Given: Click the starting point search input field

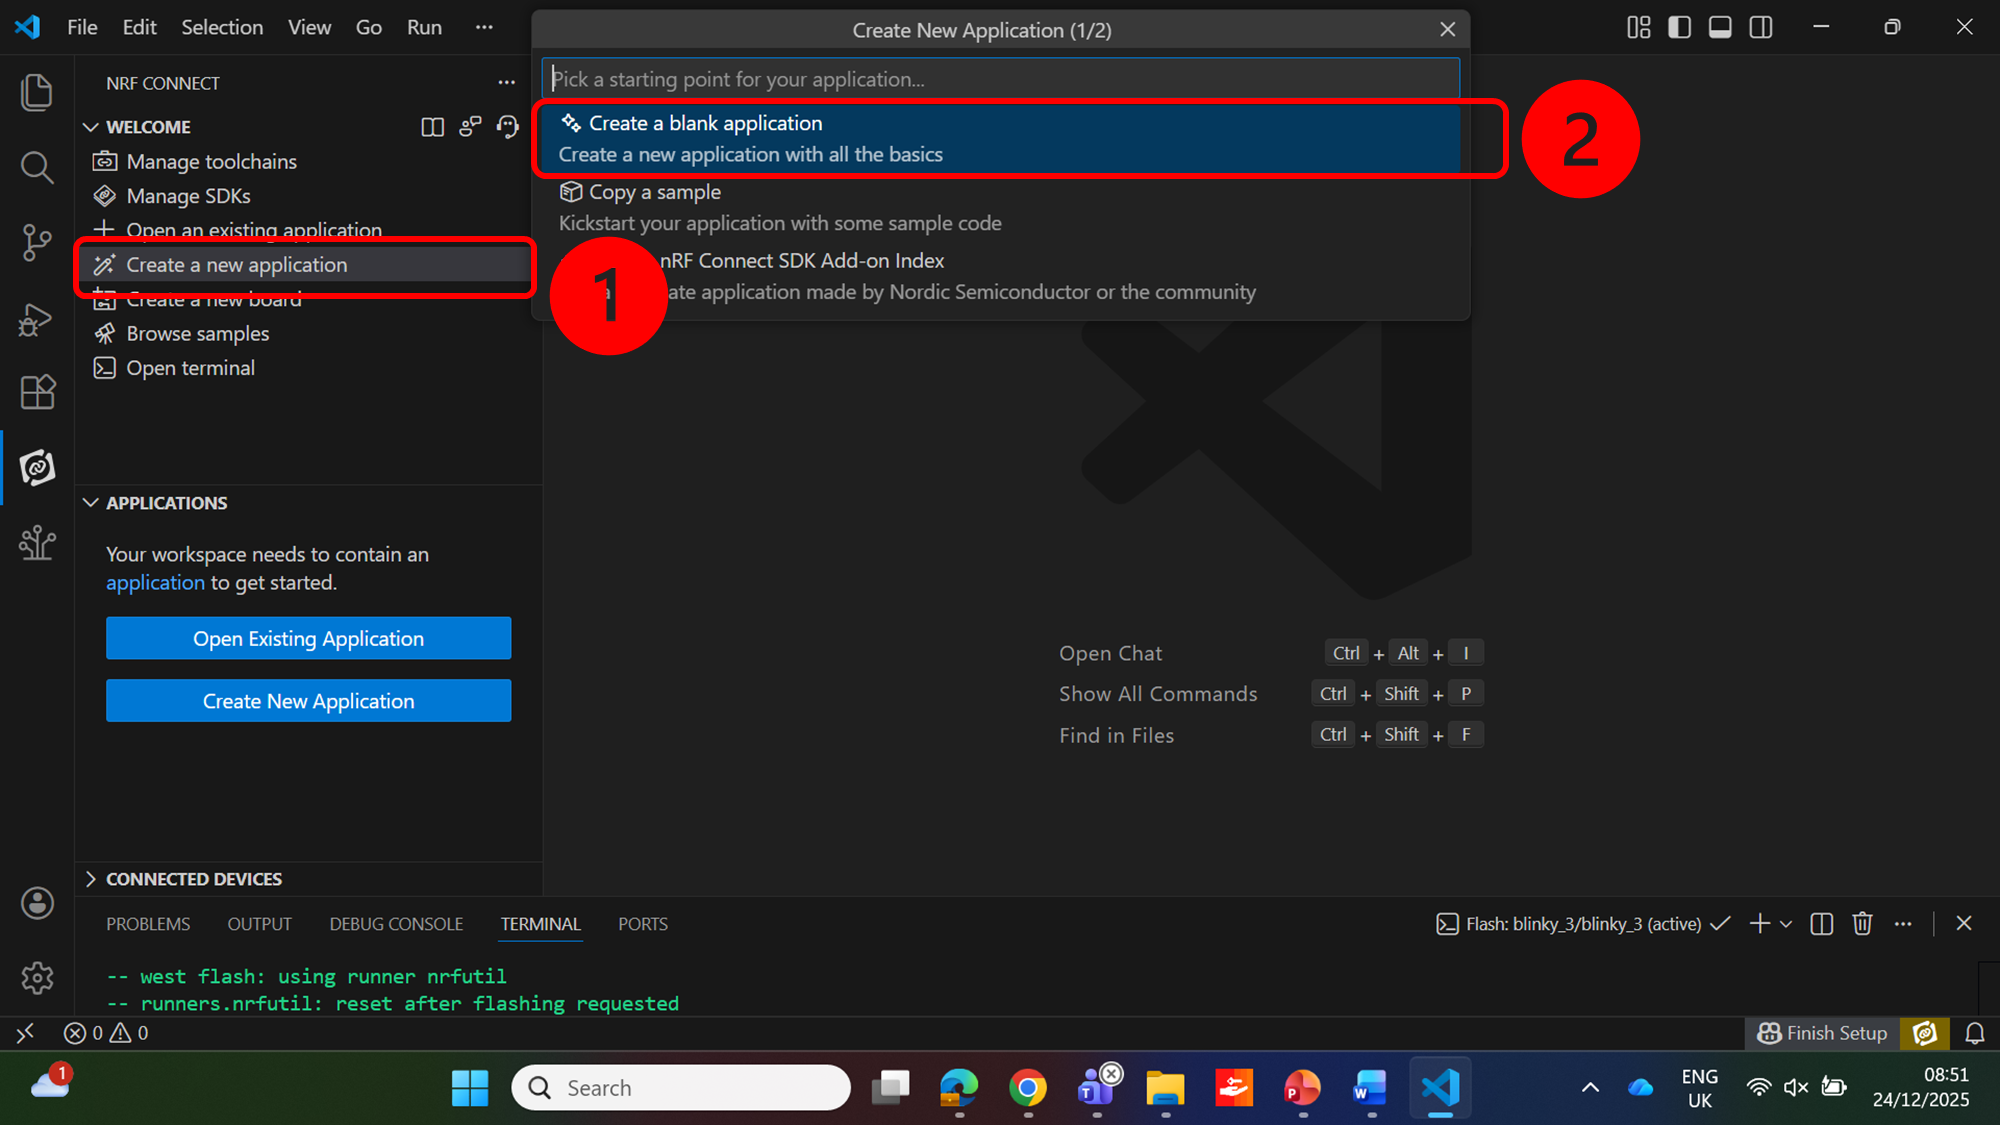Looking at the screenshot, I should pos(1000,79).
